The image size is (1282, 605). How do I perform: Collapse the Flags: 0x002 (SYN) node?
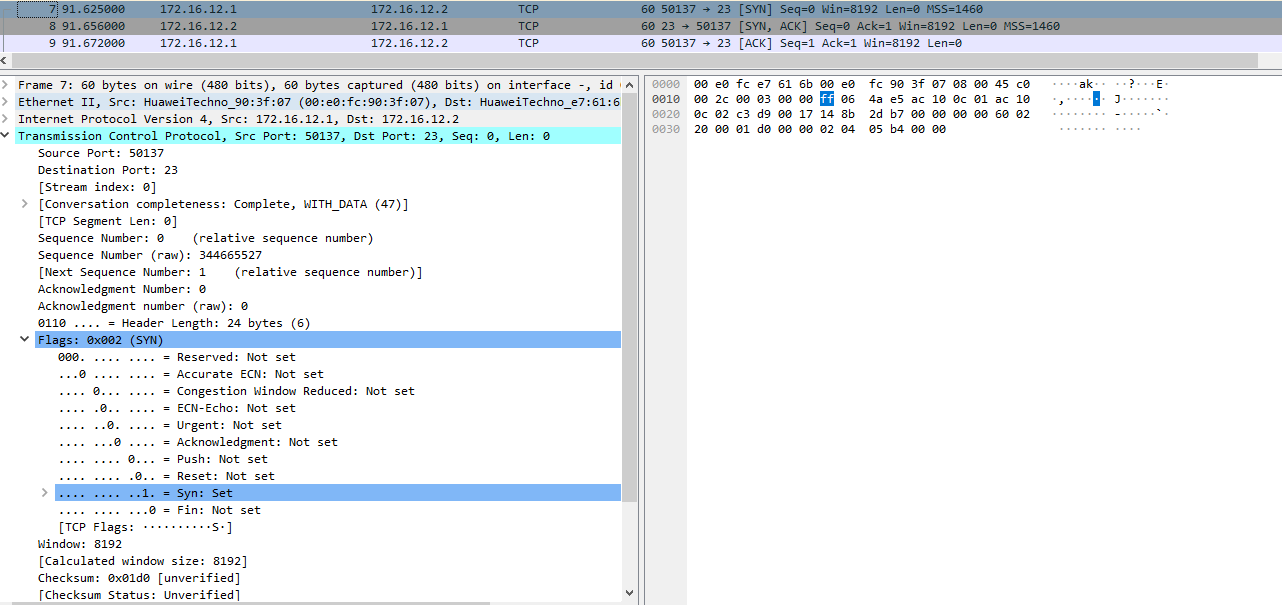[26, 340]
